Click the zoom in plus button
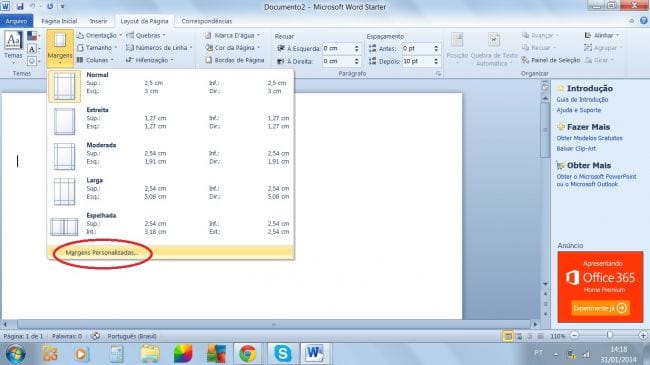 (643, 335)
